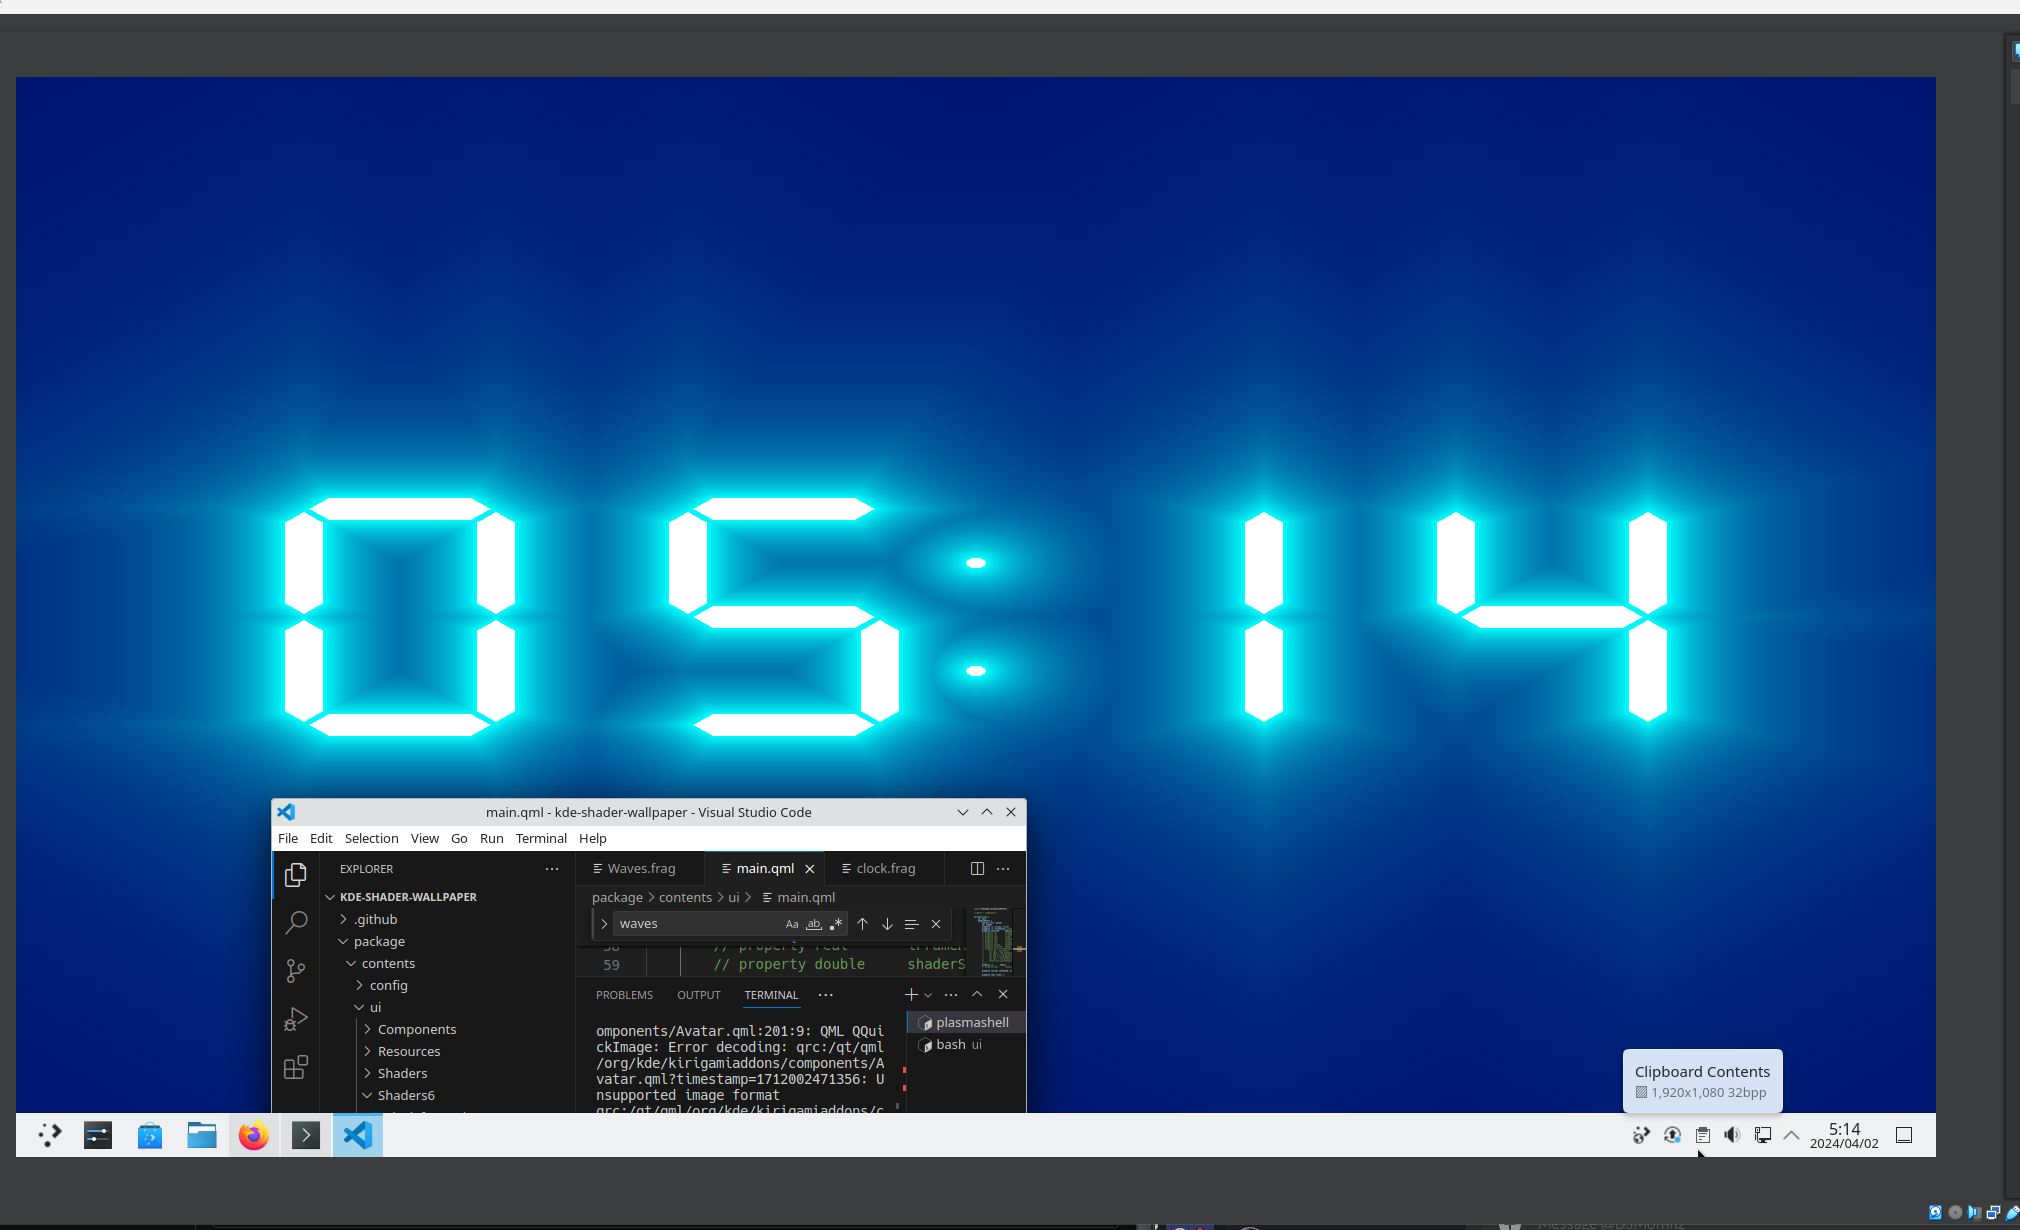Show hidden system tray icons

1791,1135
